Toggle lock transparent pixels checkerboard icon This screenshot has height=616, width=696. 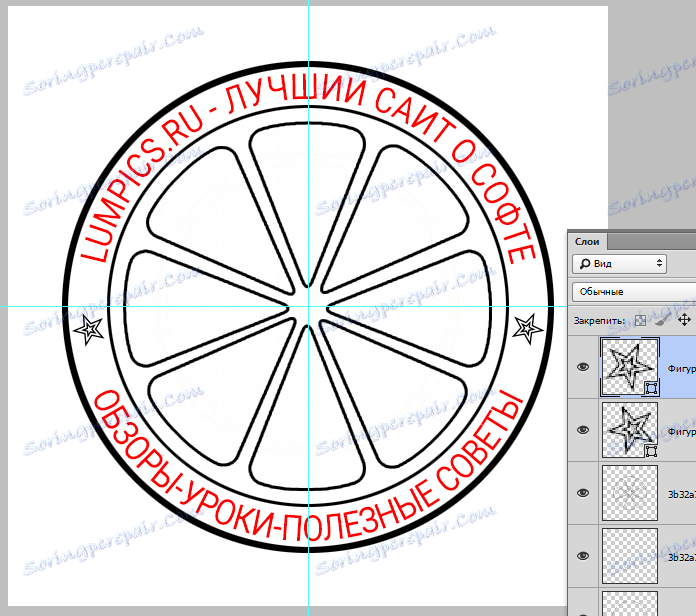click(x=640, y=320)
